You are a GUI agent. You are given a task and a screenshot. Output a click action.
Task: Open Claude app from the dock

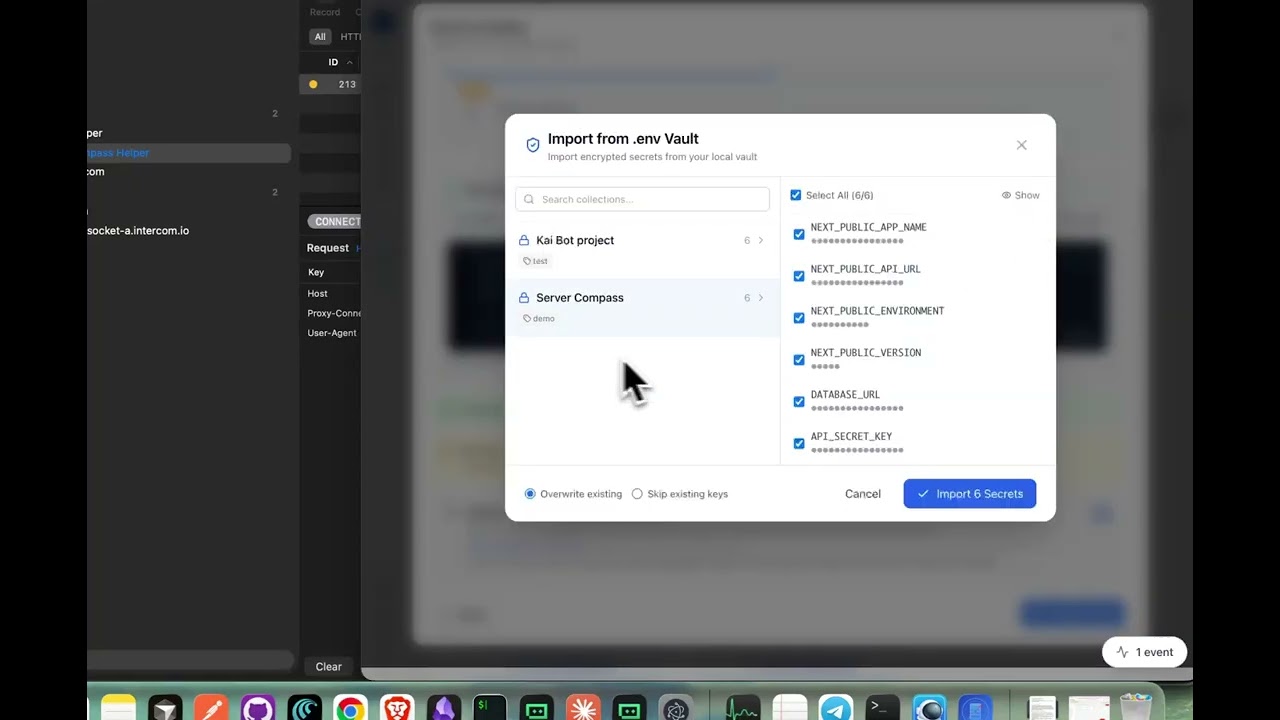[583, 708]
